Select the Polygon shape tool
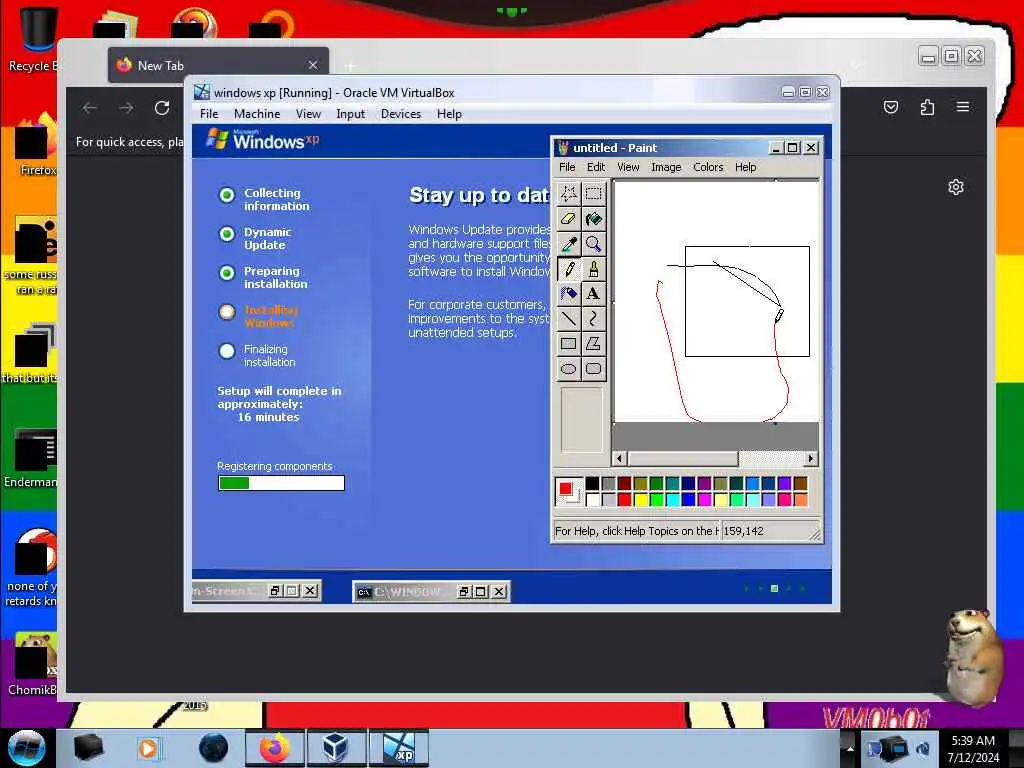1024x768 pixels. pos(593,344)
